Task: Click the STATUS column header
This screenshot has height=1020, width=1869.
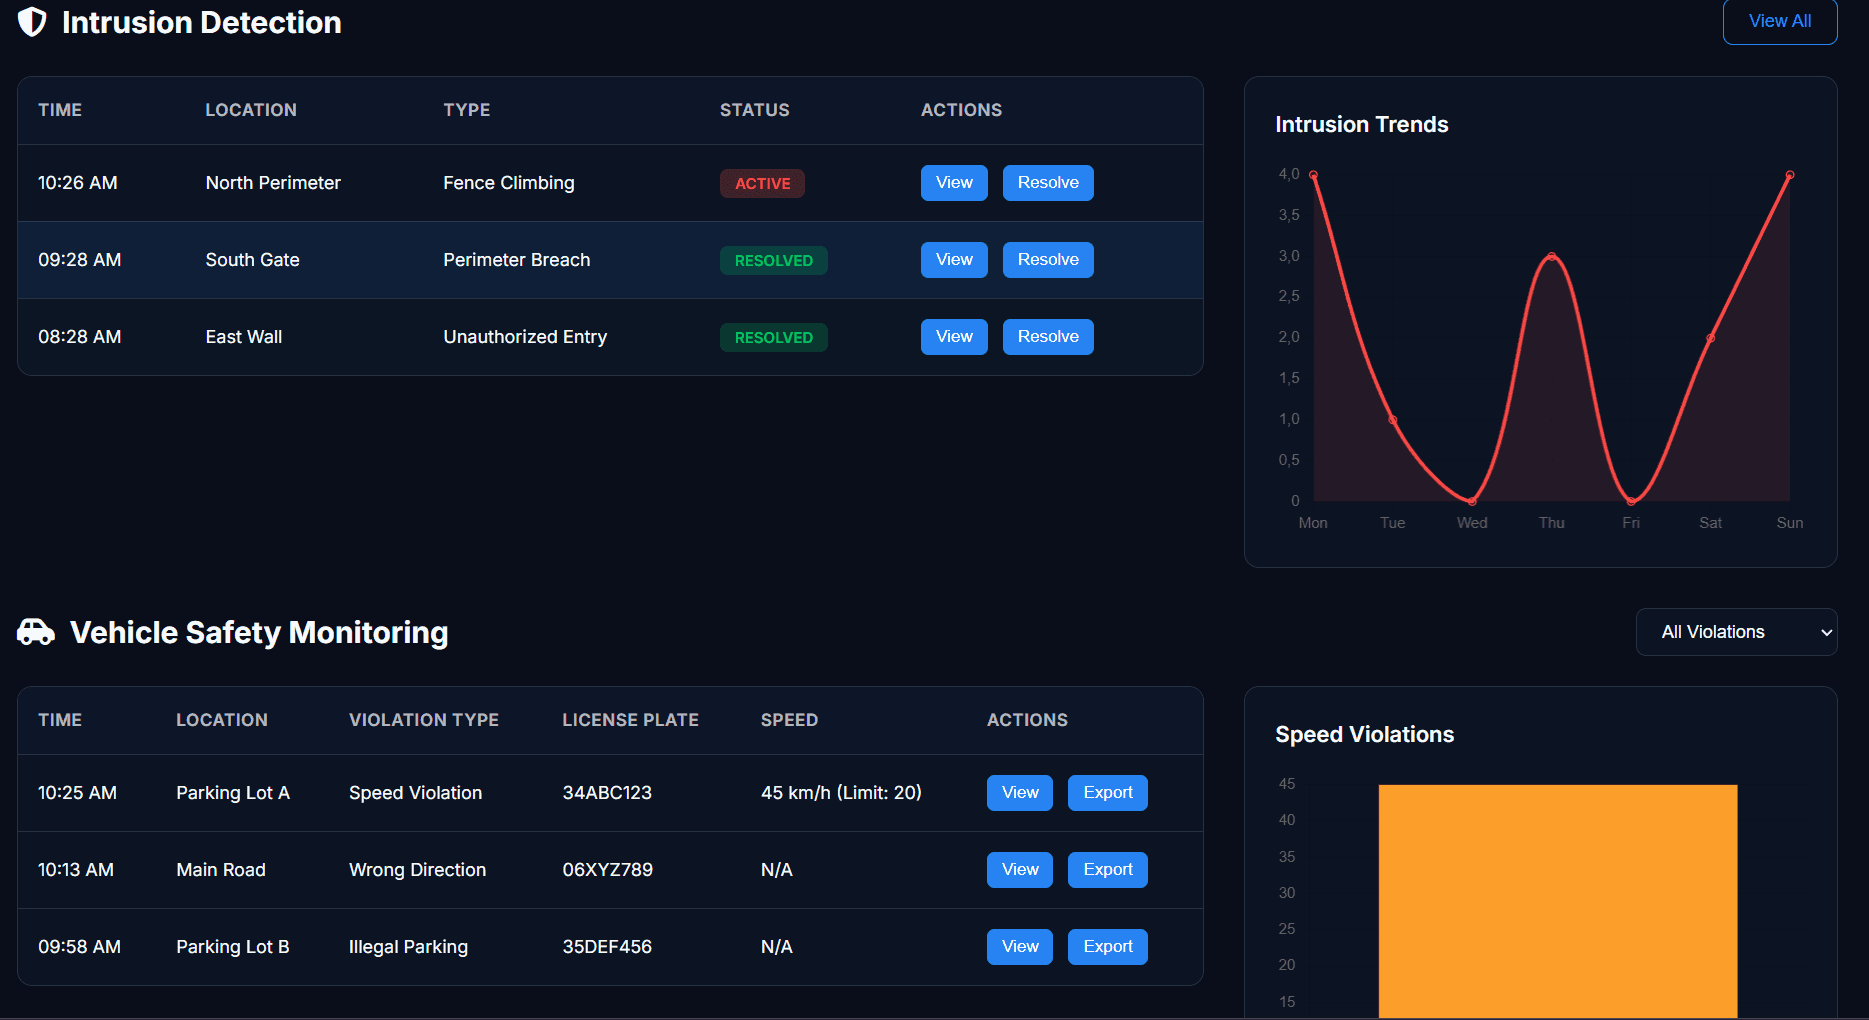Action: pos(754,110)
